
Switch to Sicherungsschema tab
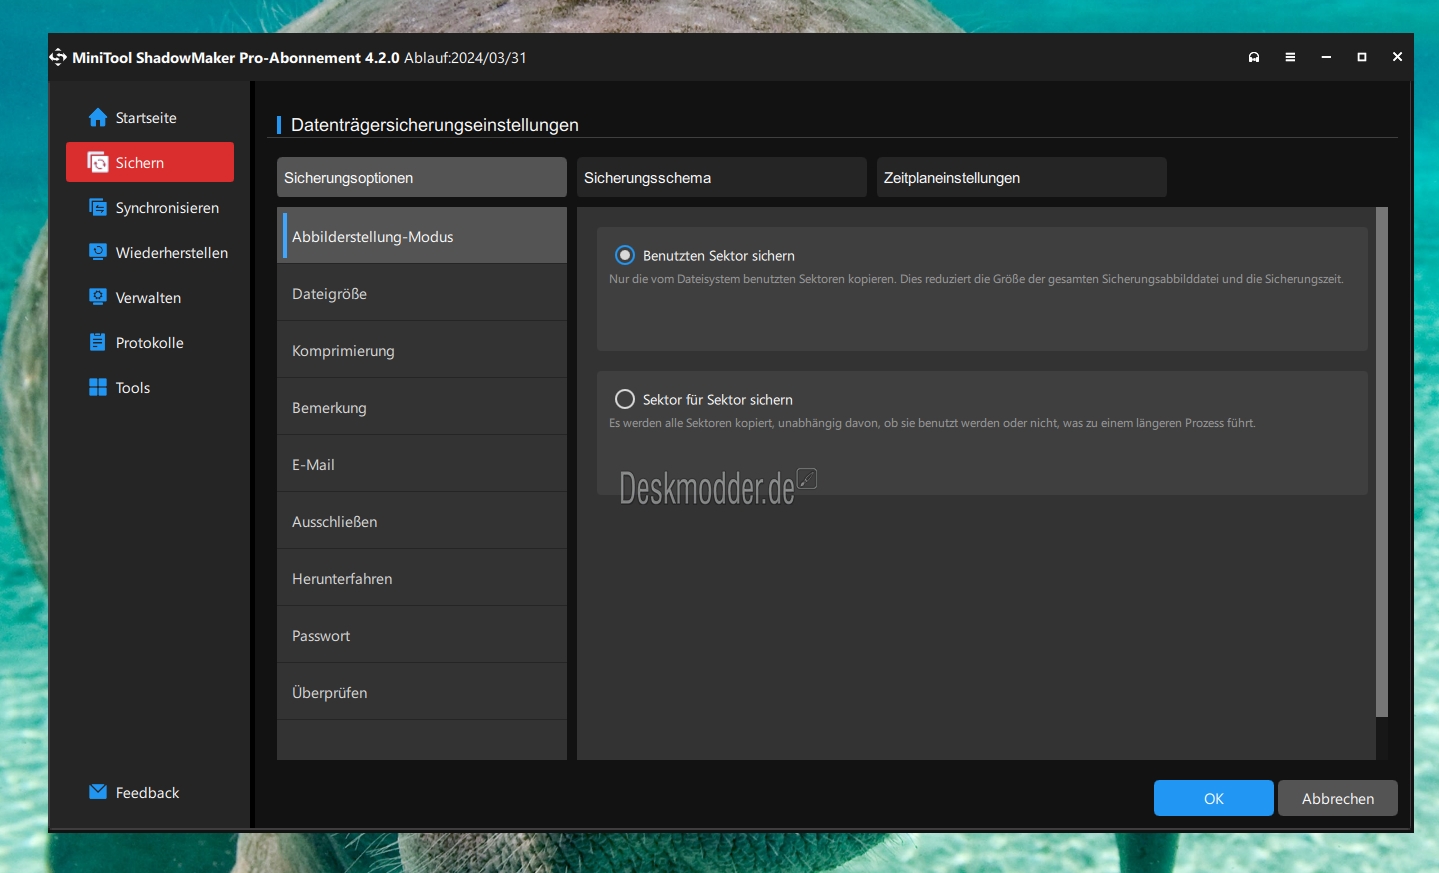click(x=722, y=177)
